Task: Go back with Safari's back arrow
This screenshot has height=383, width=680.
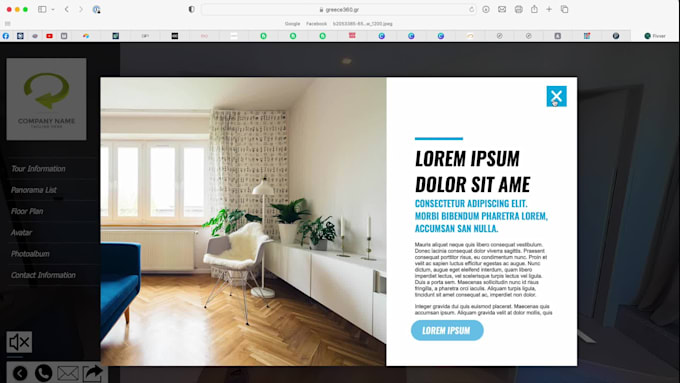Action: [67, 9]
